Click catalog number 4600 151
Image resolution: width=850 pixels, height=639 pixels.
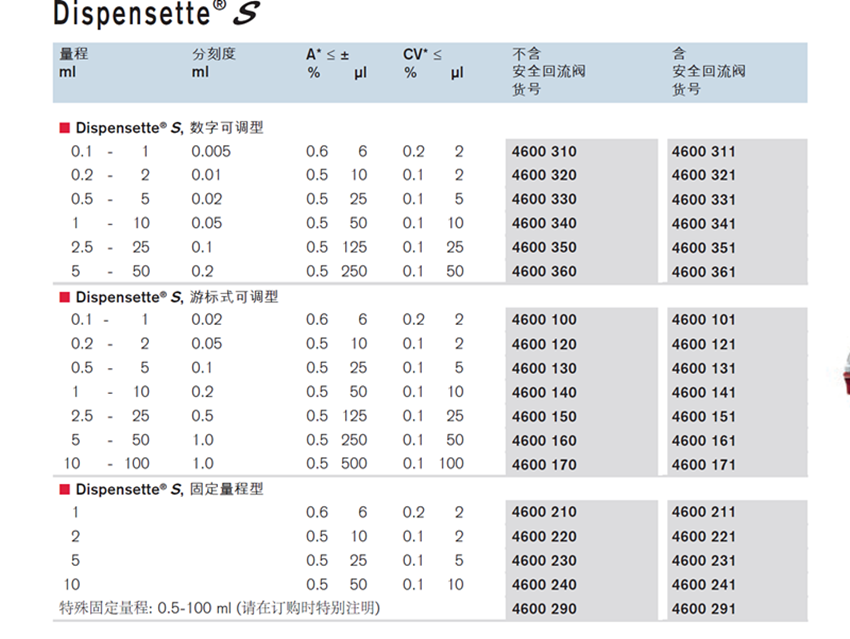tap(704, 417)
